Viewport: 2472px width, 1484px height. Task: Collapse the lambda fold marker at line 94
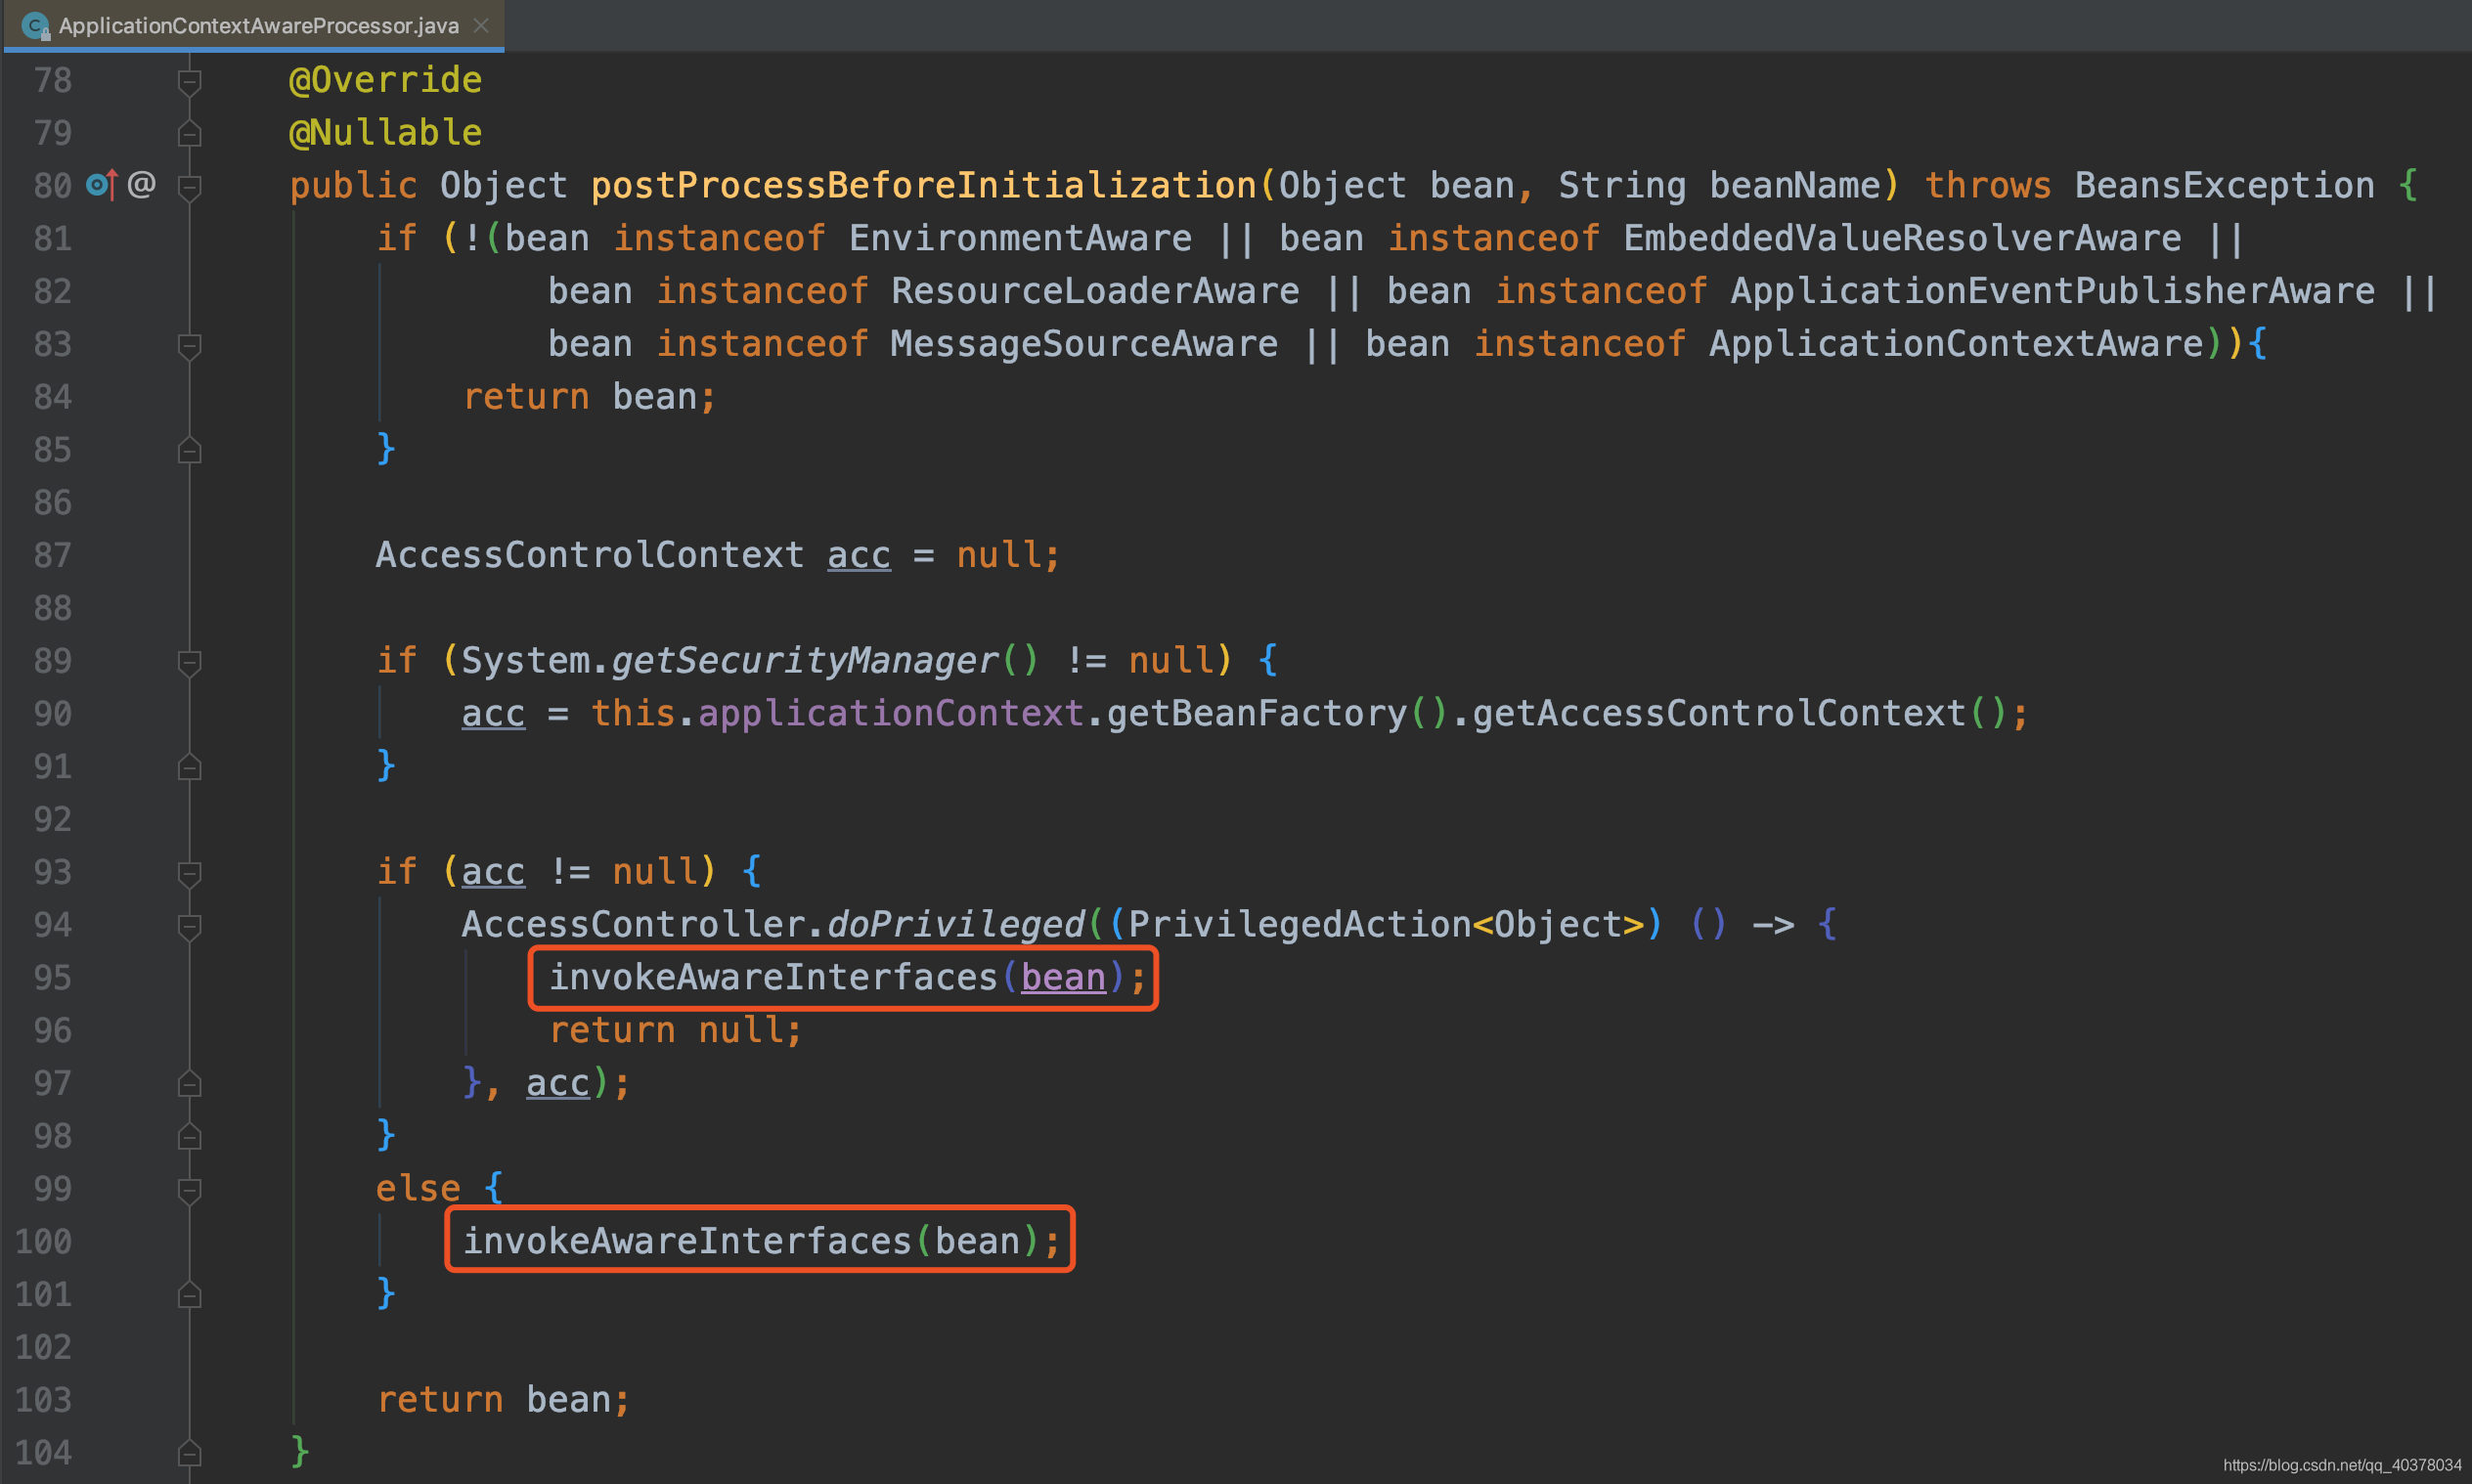[x=189, y=926]
